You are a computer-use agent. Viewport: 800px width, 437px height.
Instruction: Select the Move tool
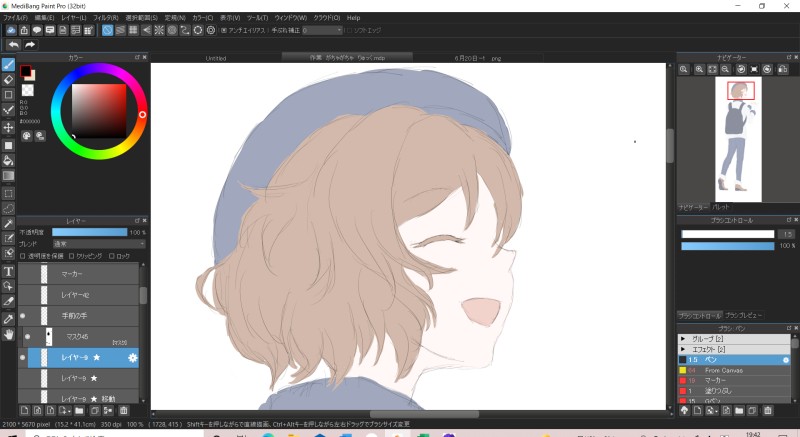8,127
